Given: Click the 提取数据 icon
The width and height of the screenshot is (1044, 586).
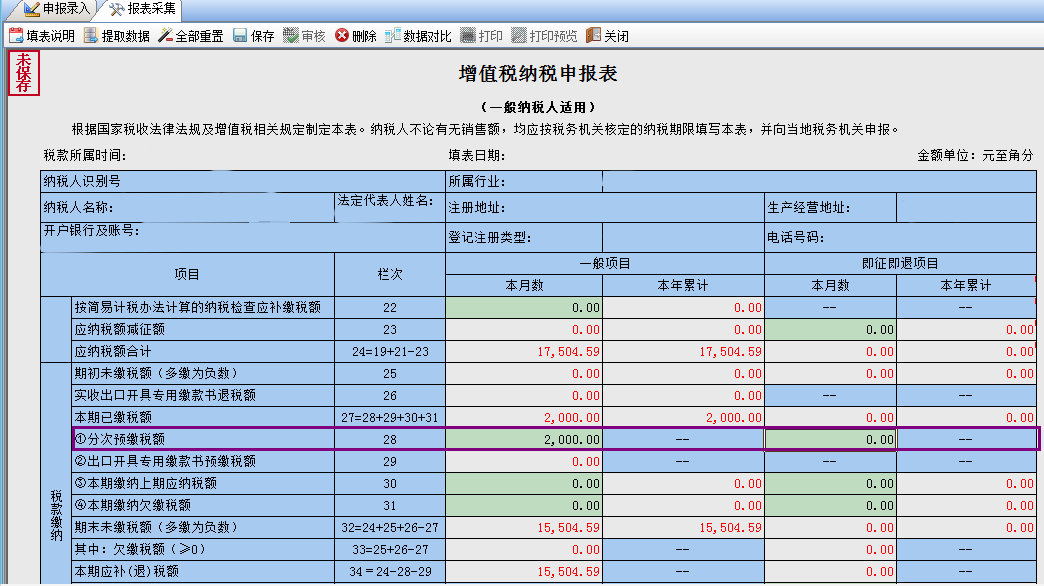Looking at the screenshot, I should 91,35.
